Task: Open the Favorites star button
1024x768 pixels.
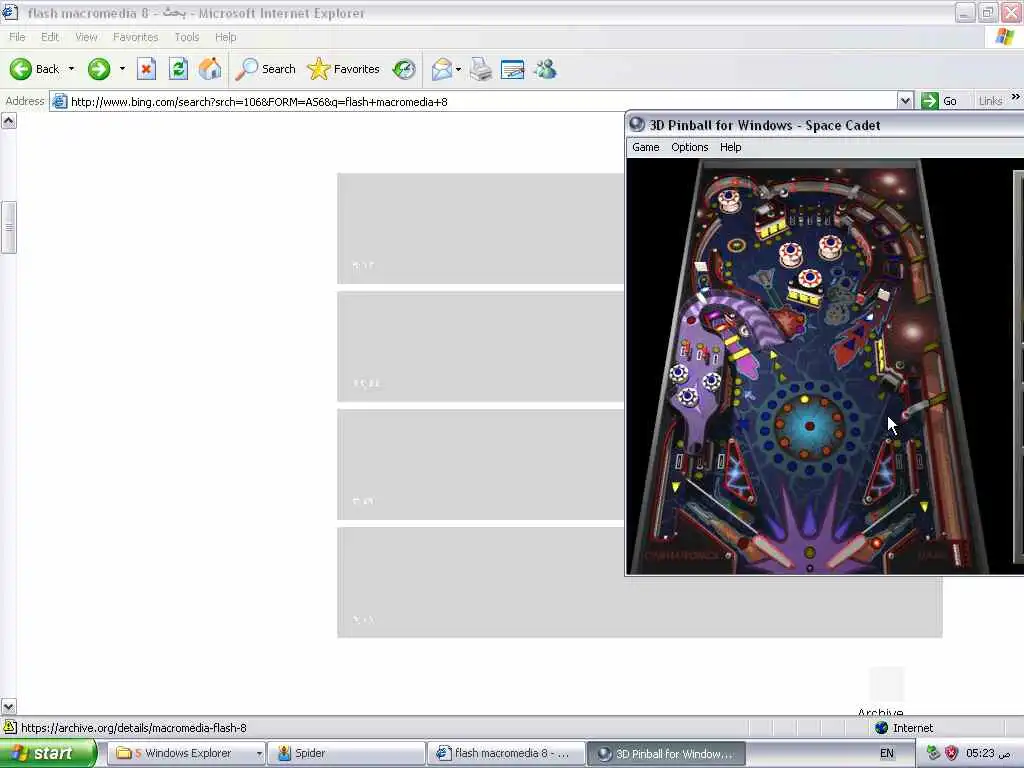Action: point(344,69)
